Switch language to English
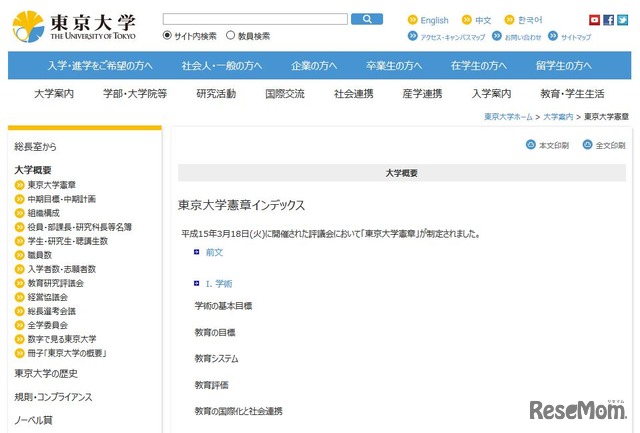Image resolution: width=640 pixels, height=433 pixels. tap(434, 20)
